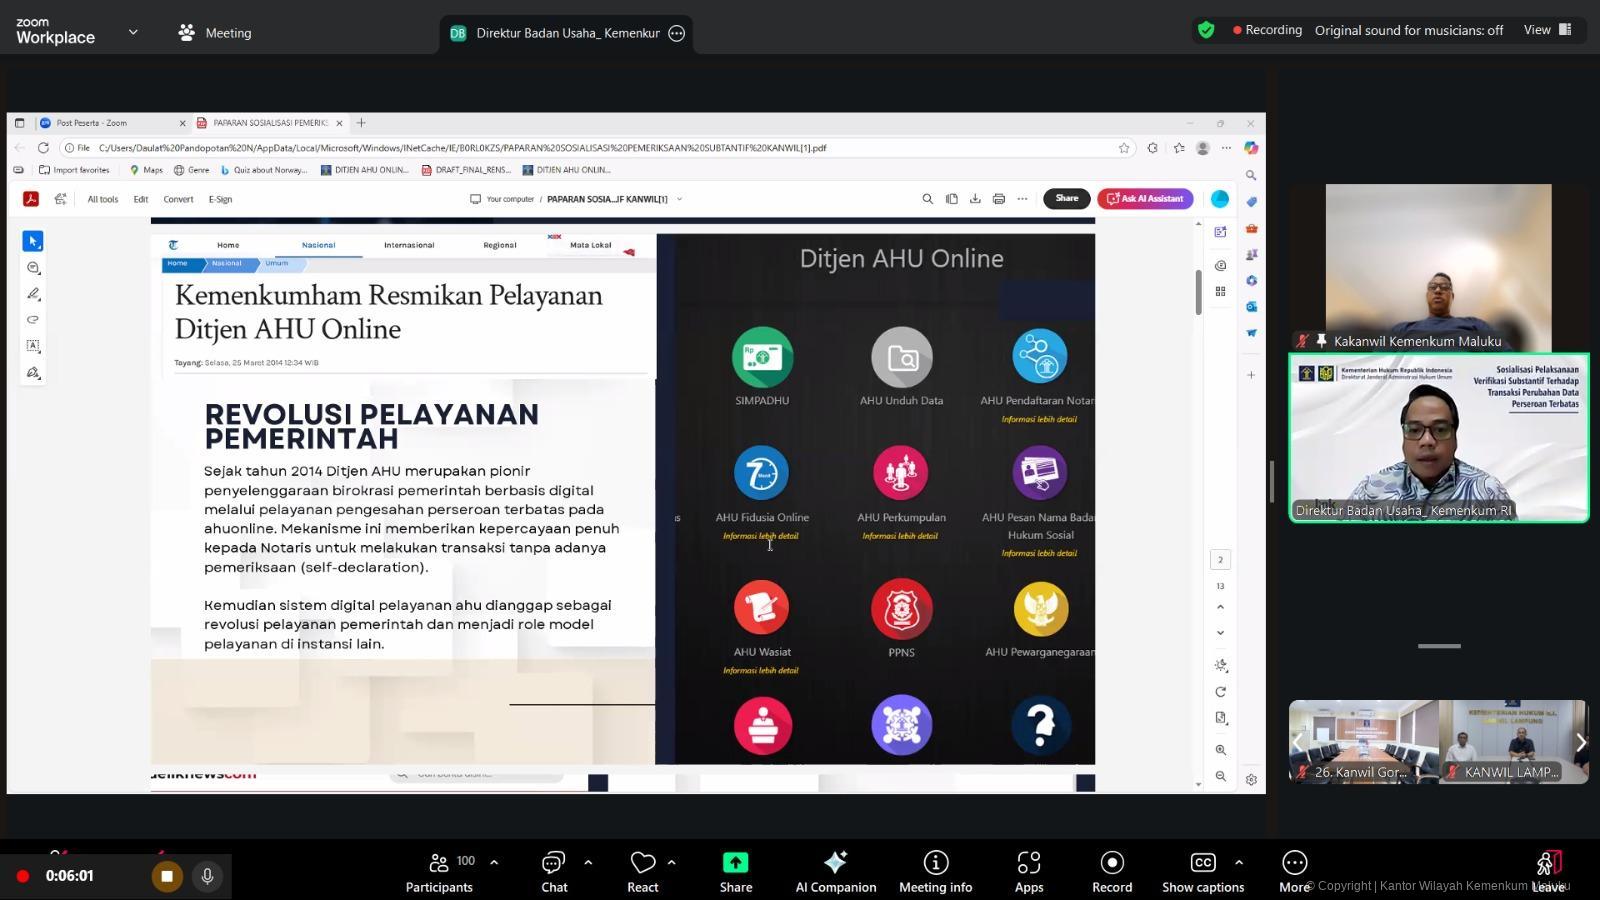Expand the Participants options arrow
1600x900 pixels.
[494, 862]
